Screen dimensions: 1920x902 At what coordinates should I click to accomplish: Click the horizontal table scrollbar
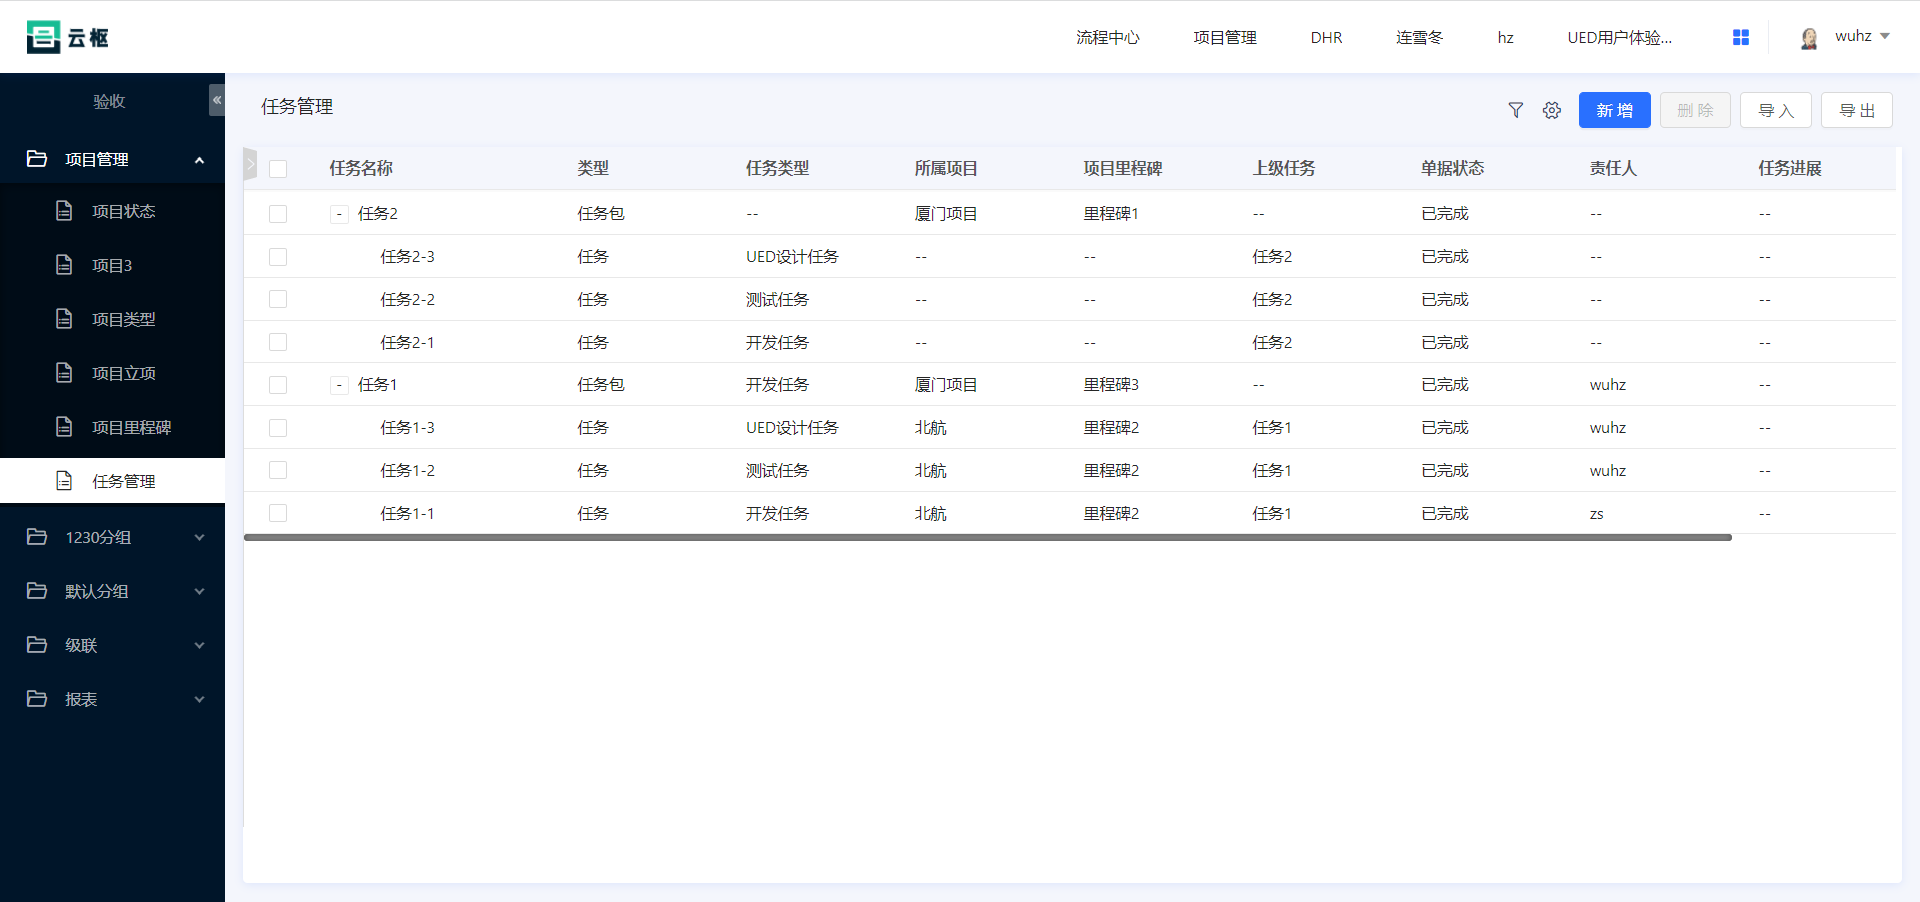click(988, 538)
